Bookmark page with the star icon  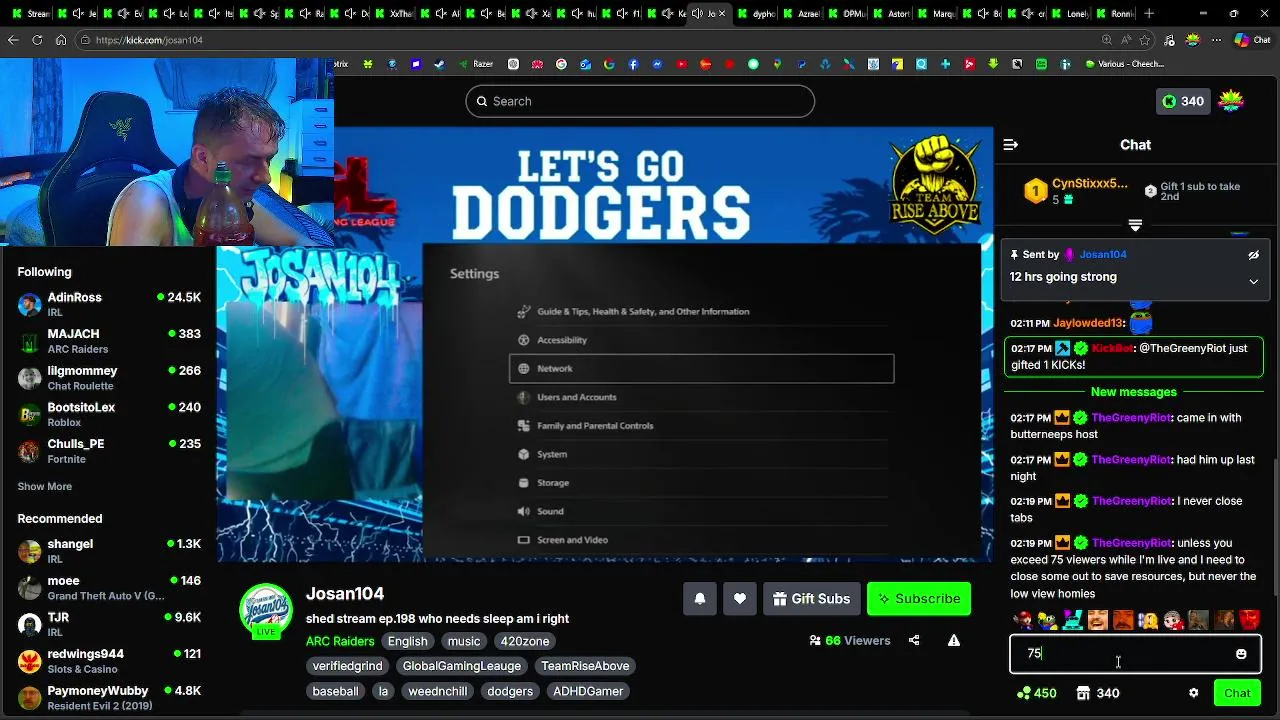(1145, 40)
